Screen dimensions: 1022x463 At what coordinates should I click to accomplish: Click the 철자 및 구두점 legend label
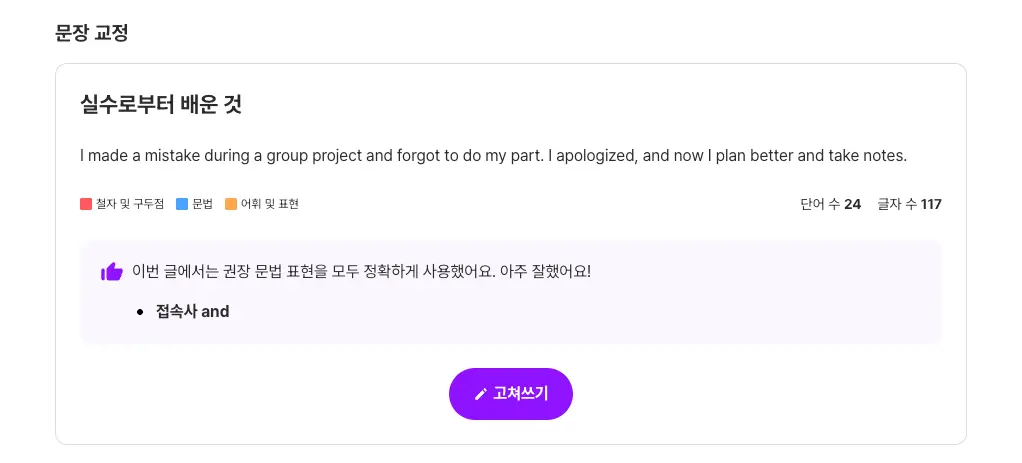click(x=130, y=204)
